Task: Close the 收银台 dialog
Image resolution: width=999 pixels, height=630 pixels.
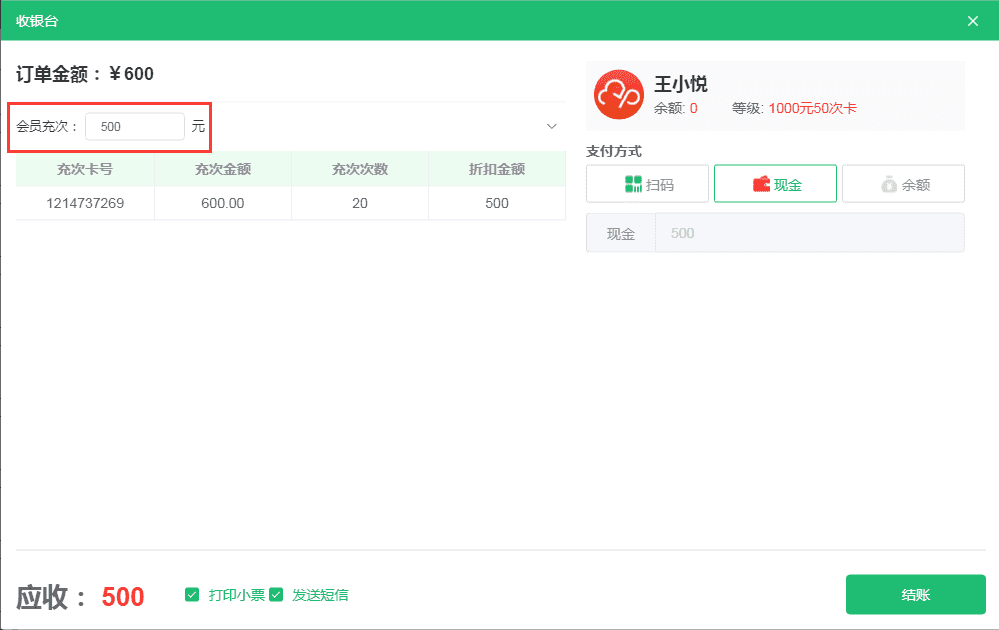Action: coord(972,21)
